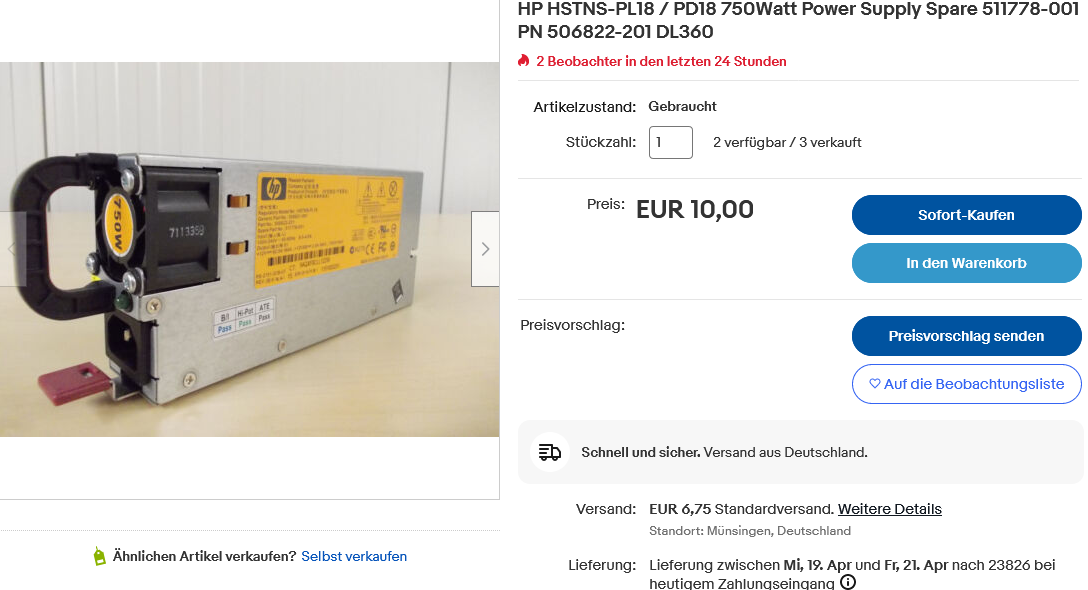1088x590 pixels.
Task: Click the green price tag icon
Action: click(x=100, y=556)
